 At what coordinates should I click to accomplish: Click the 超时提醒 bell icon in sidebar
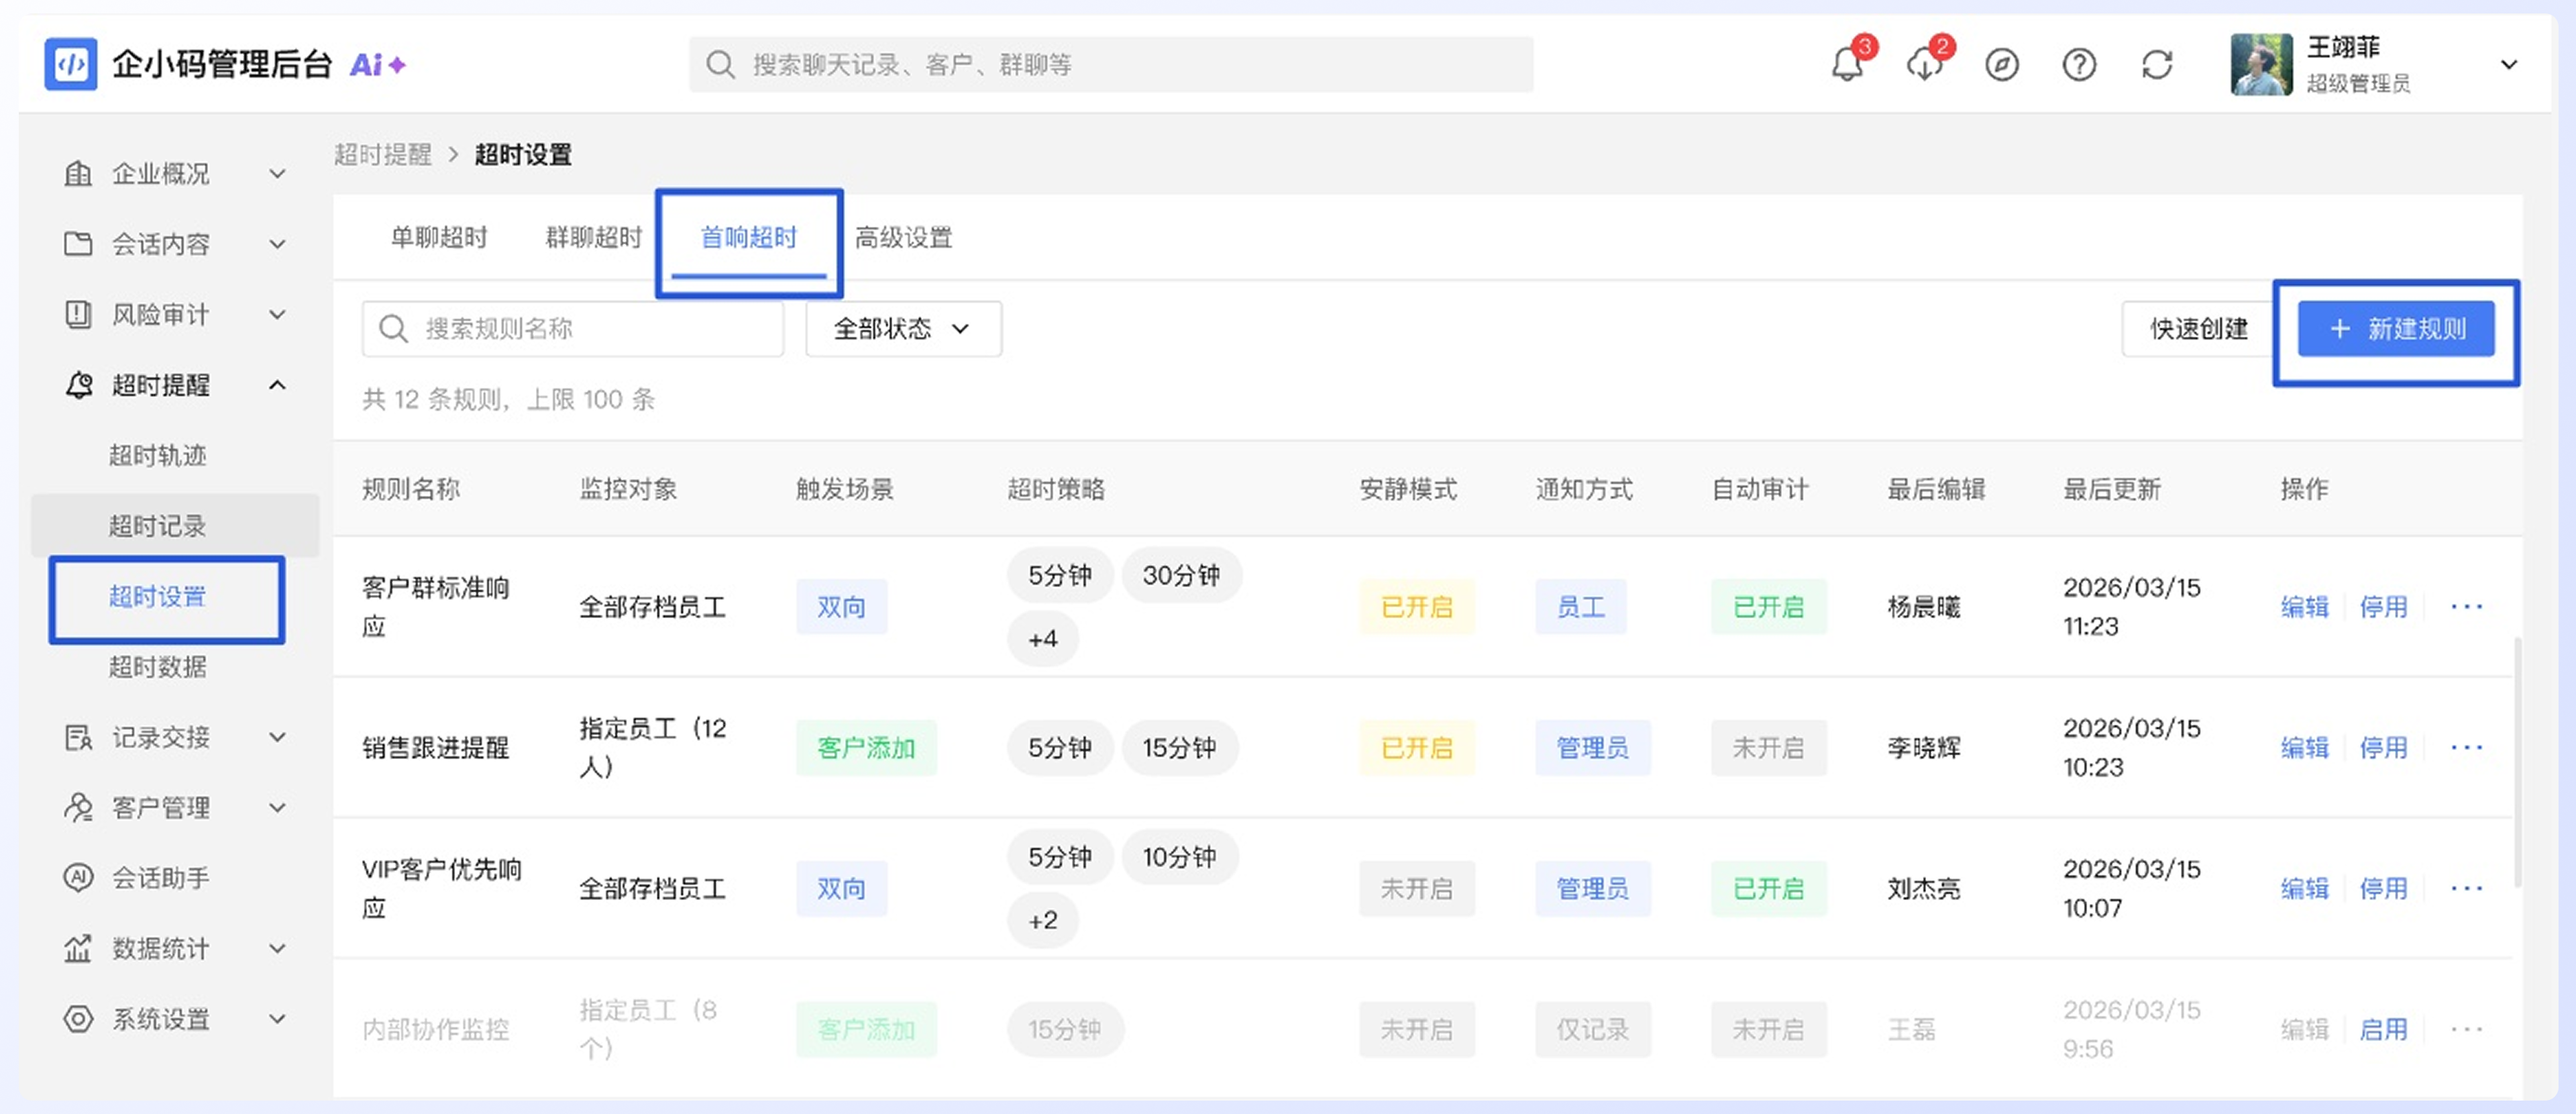pyautogui.click(x=78, y=385)
